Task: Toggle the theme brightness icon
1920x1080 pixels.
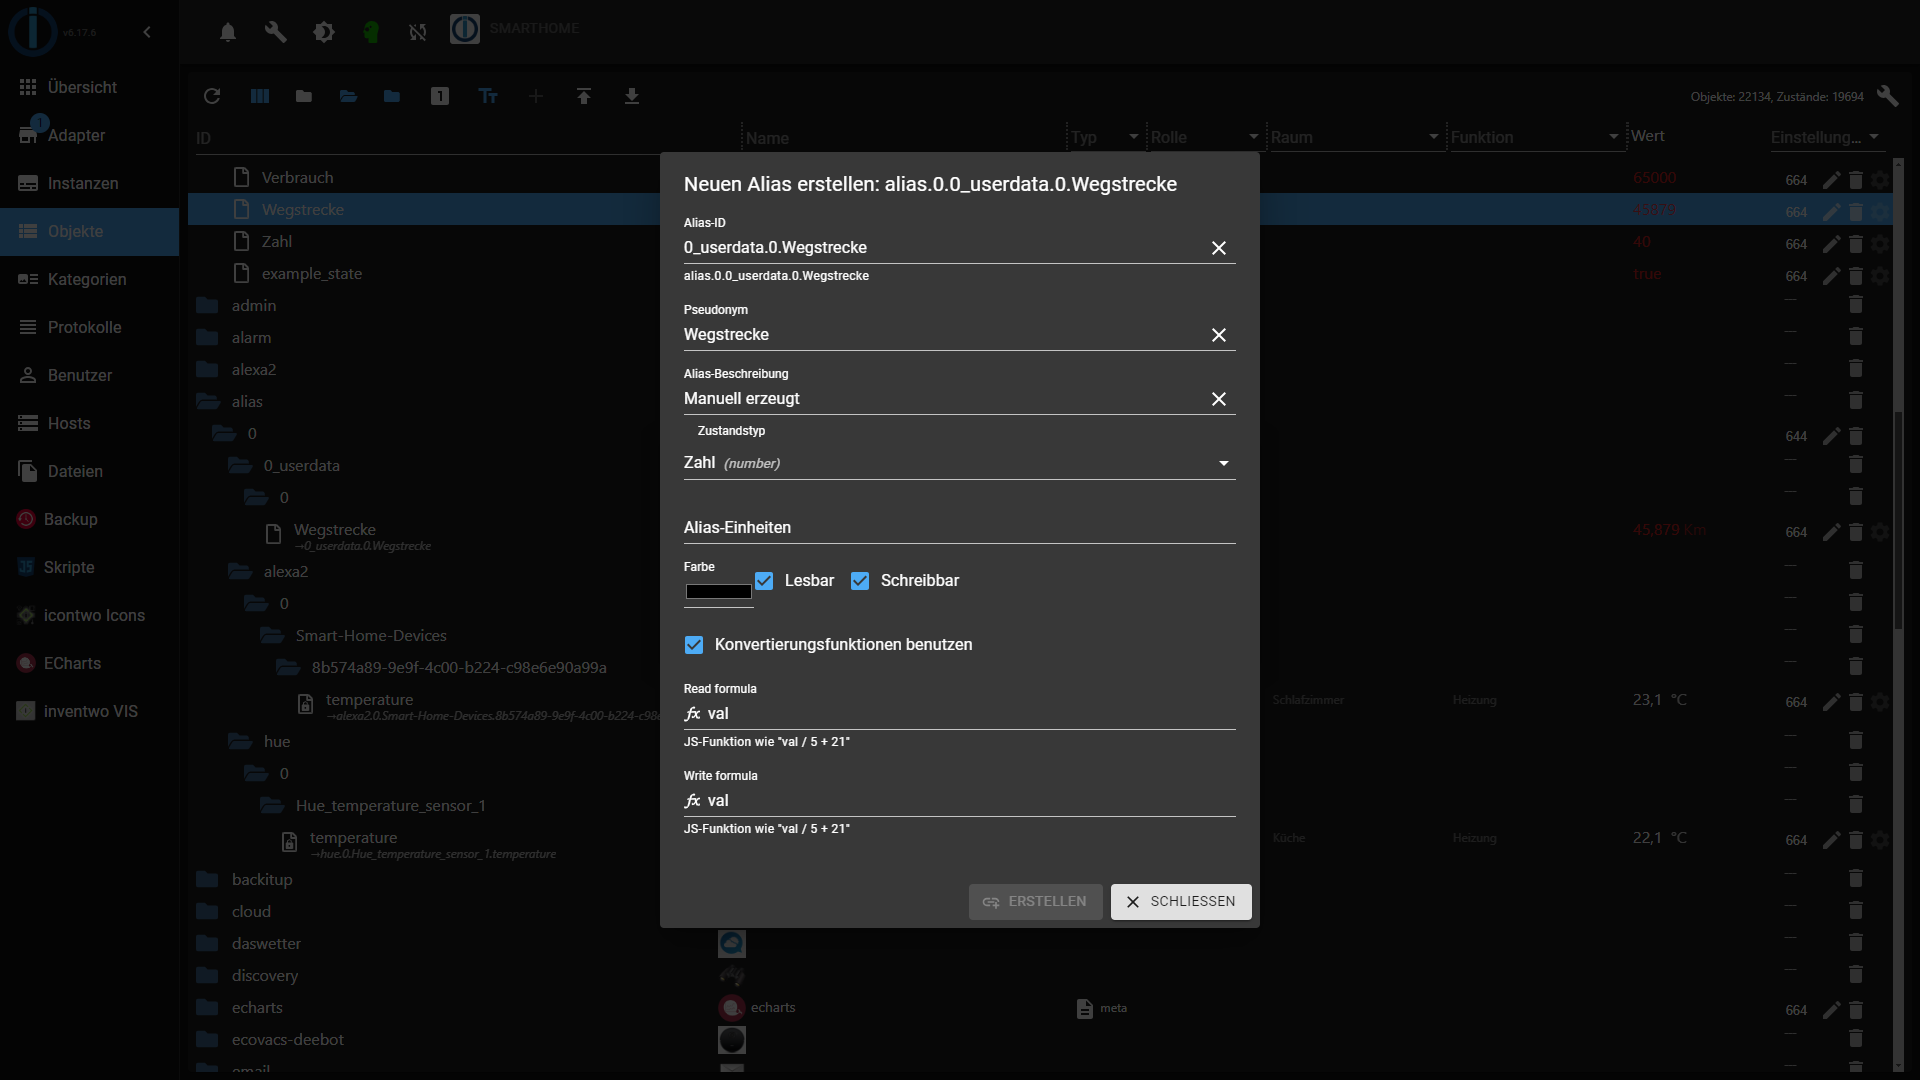Action: (x=324, y=32)
